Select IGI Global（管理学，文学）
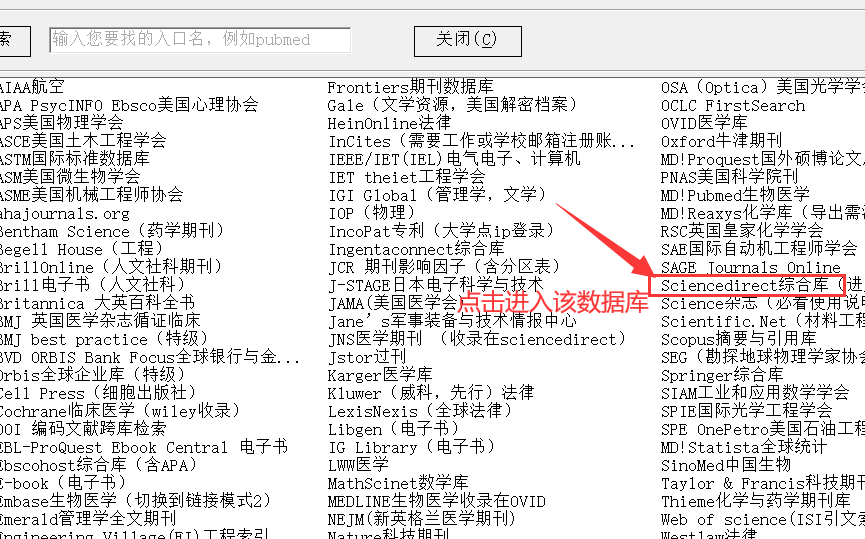 tap(438, 195)
